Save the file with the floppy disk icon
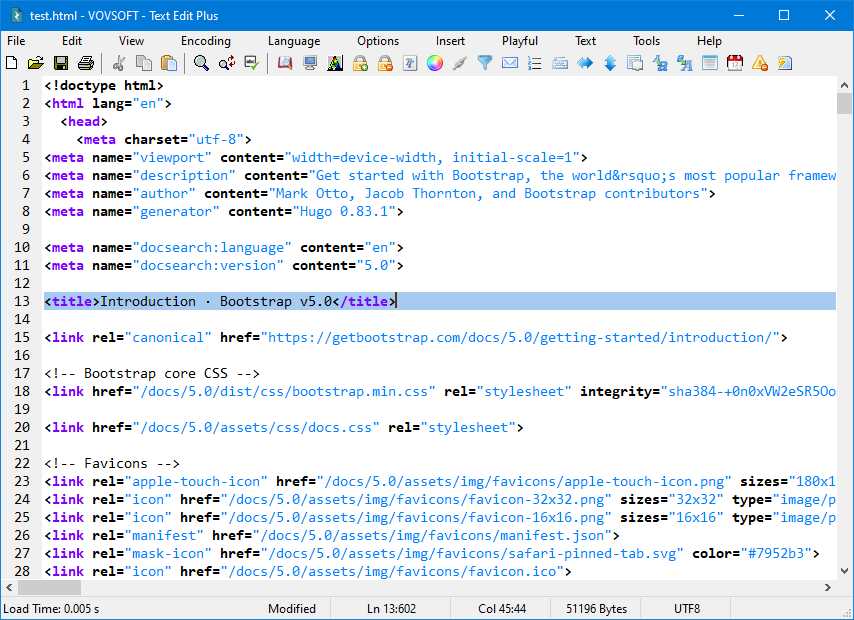854x620 pixels. [x=60, y=63]
